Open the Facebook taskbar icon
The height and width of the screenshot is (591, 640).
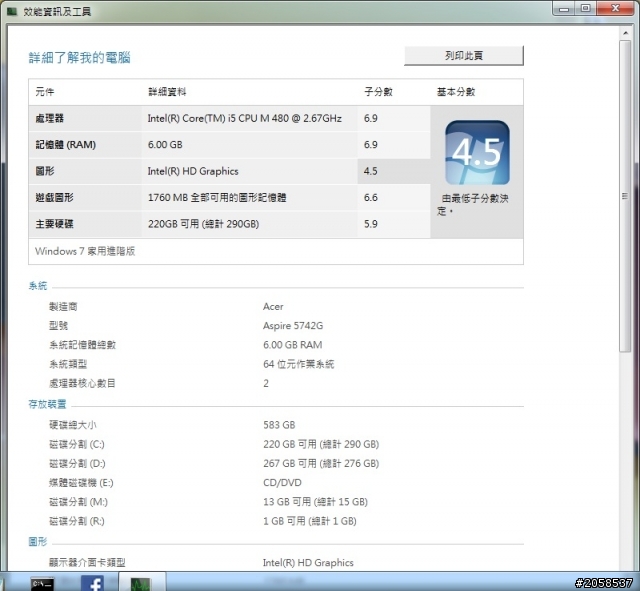pos(92,583)
